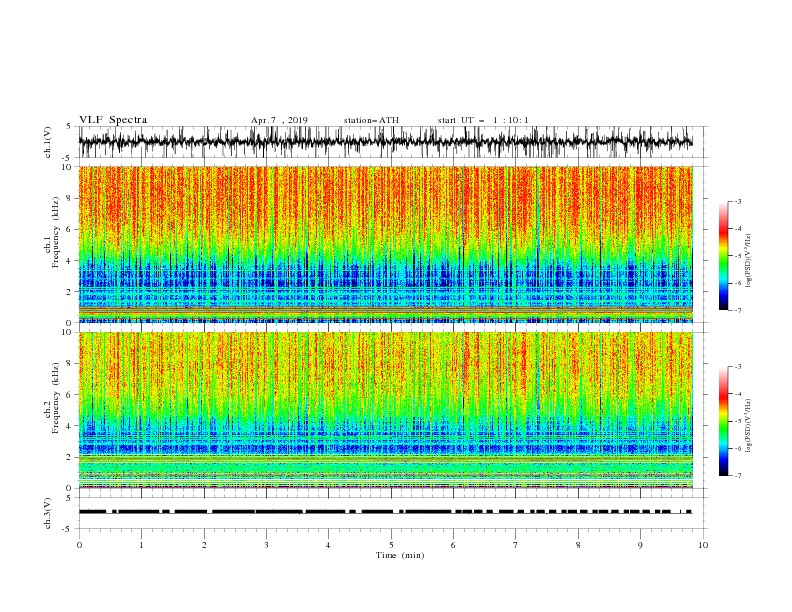
Task: Click the ch.1 voltage waveform trace
Action: [x=385, y=142]
